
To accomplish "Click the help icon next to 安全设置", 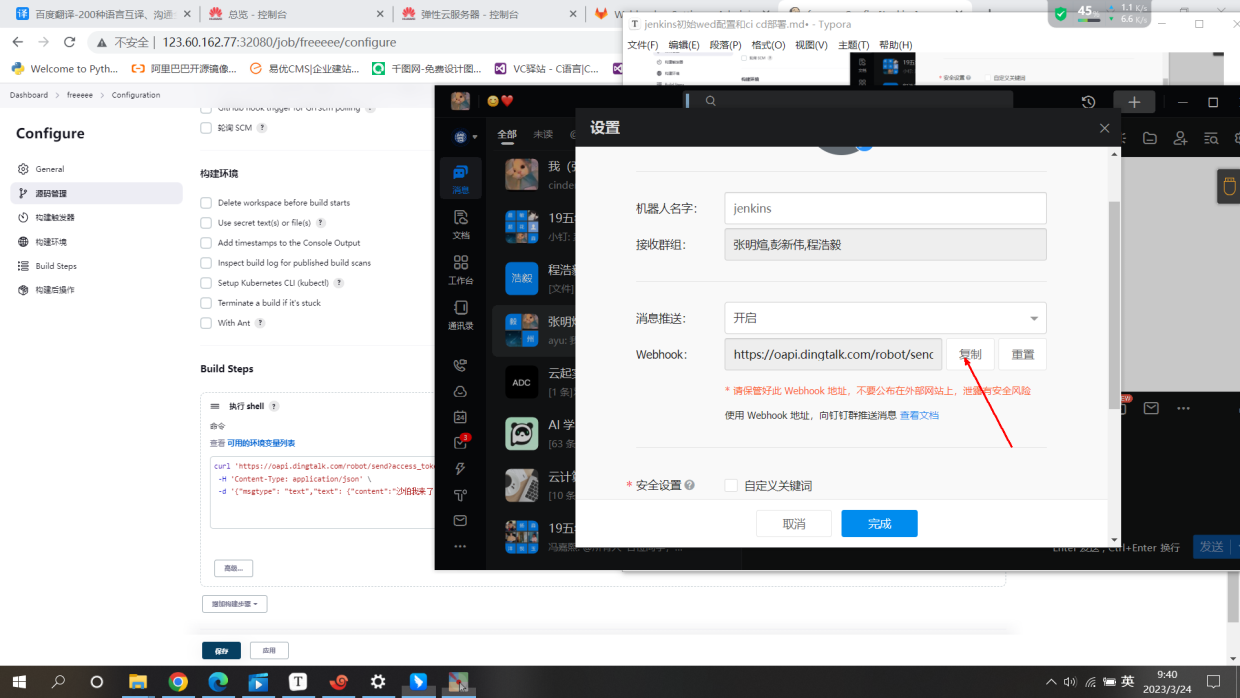I will [689, 485].
